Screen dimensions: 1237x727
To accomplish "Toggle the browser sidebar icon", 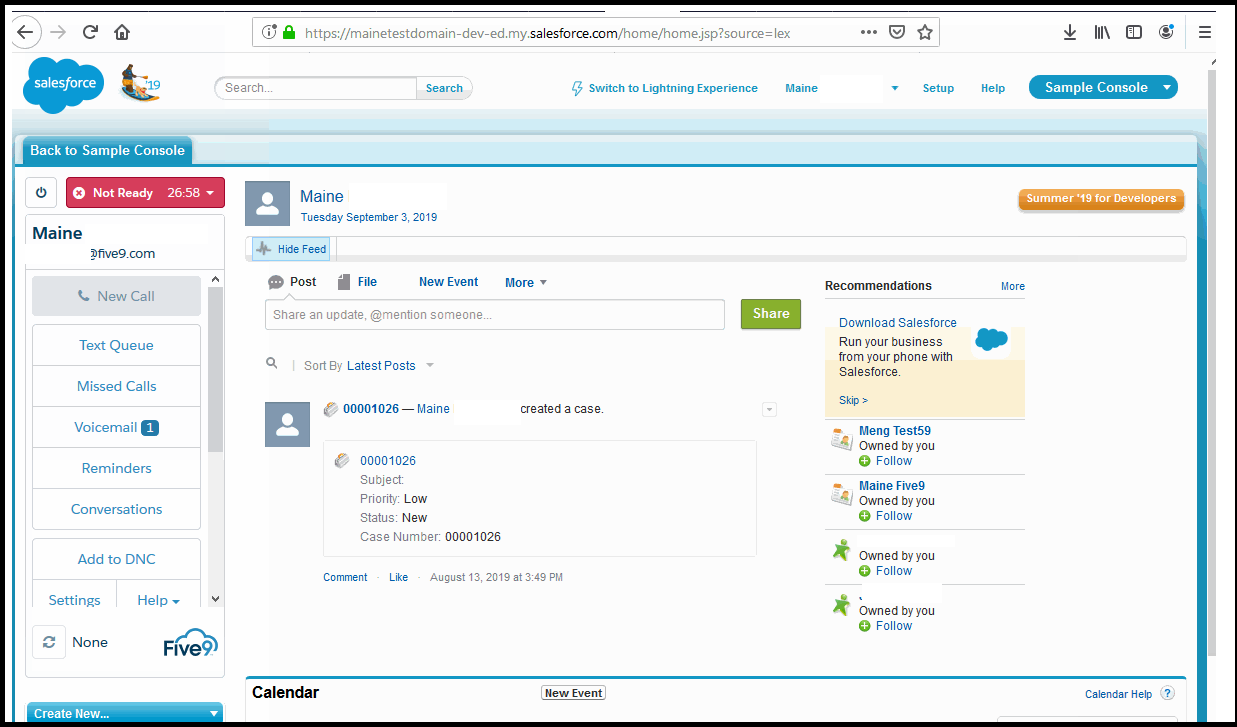I will point(1134,32).
